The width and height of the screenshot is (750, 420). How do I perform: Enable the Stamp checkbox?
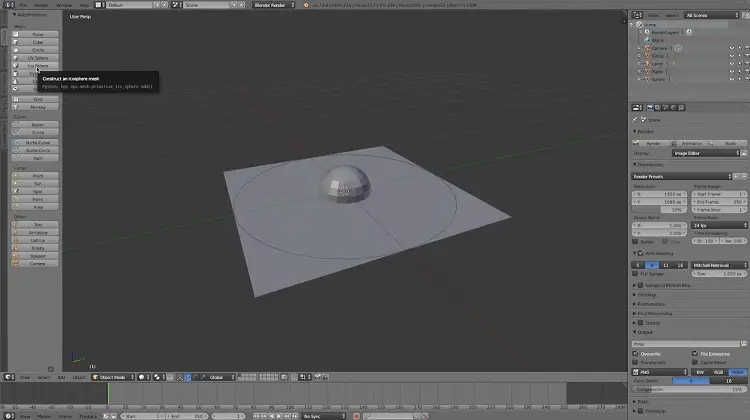pos(641,323)
